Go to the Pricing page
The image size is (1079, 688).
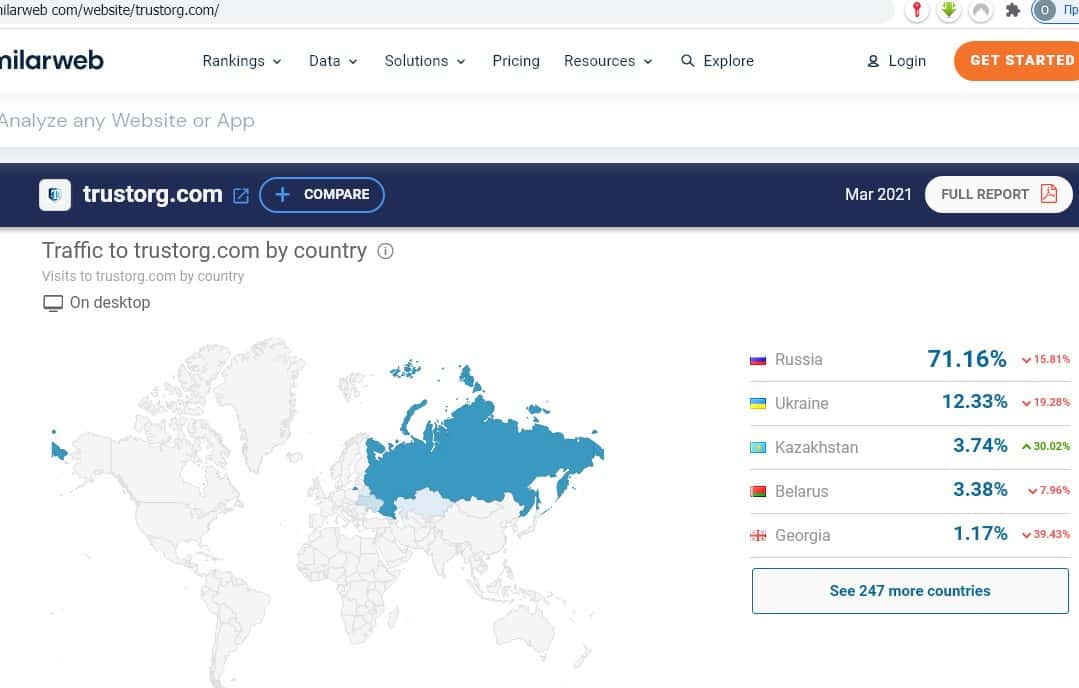[x=516, y=61]
